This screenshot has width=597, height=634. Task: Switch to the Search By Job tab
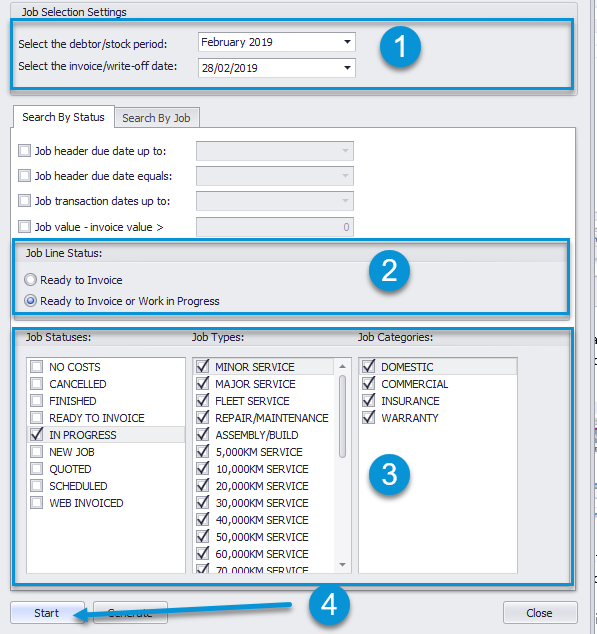point(157,118)
